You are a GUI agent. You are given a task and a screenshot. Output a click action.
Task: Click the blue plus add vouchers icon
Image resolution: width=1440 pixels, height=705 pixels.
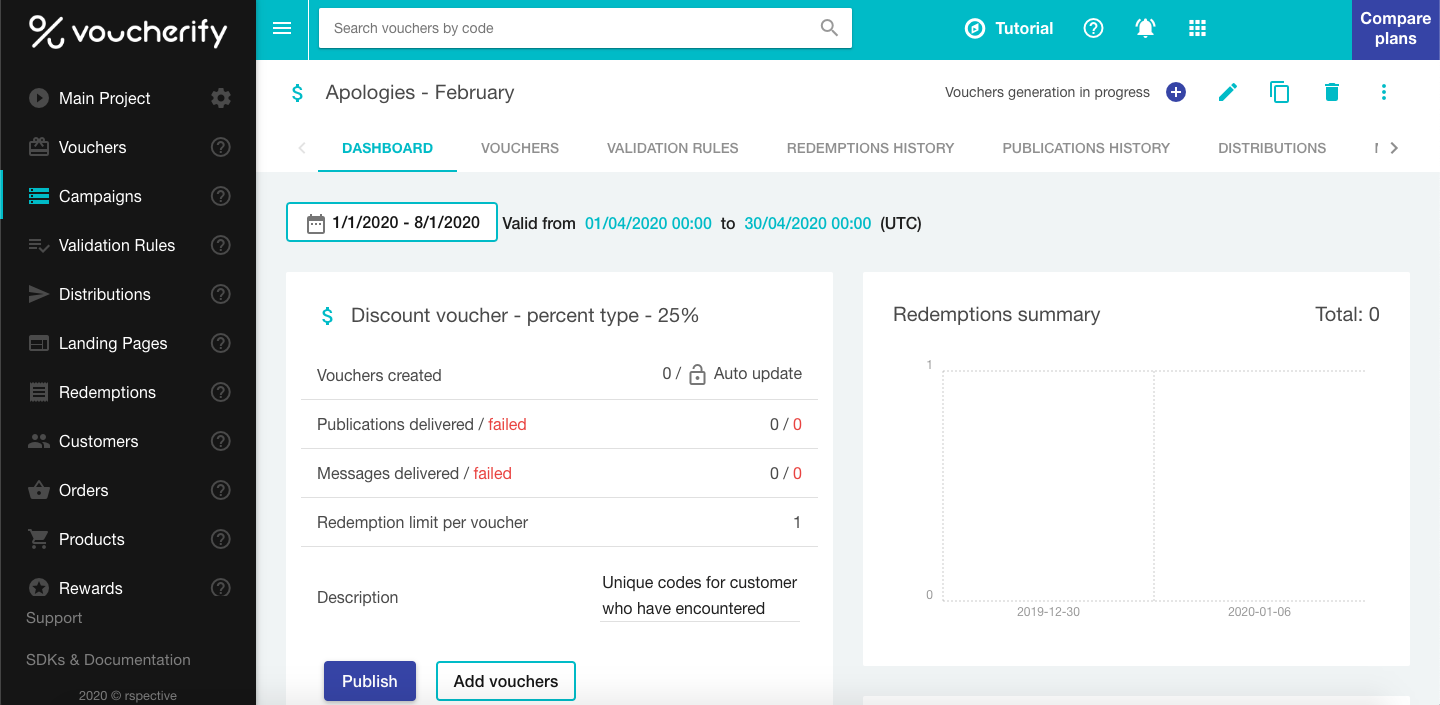coord(1176,92)
